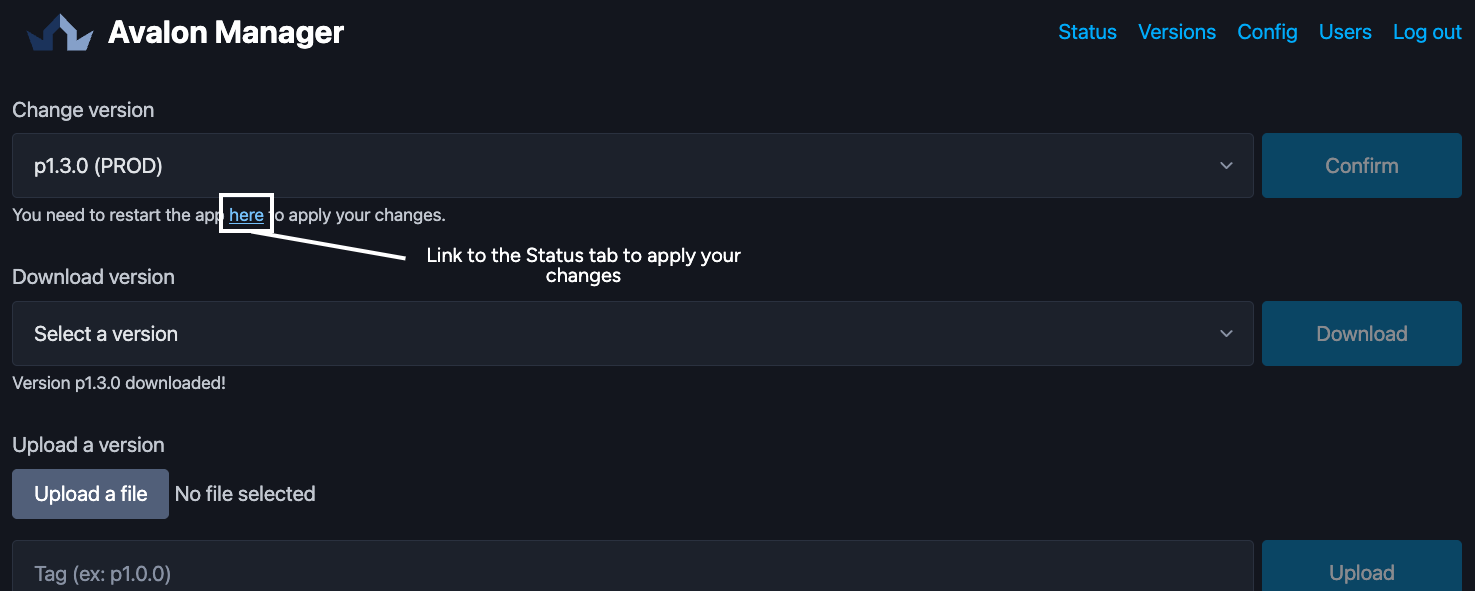1475x591 pixels.
Task: Click the Avalon Manager title text
Action: pyautogui.click(x=226, y=33)
